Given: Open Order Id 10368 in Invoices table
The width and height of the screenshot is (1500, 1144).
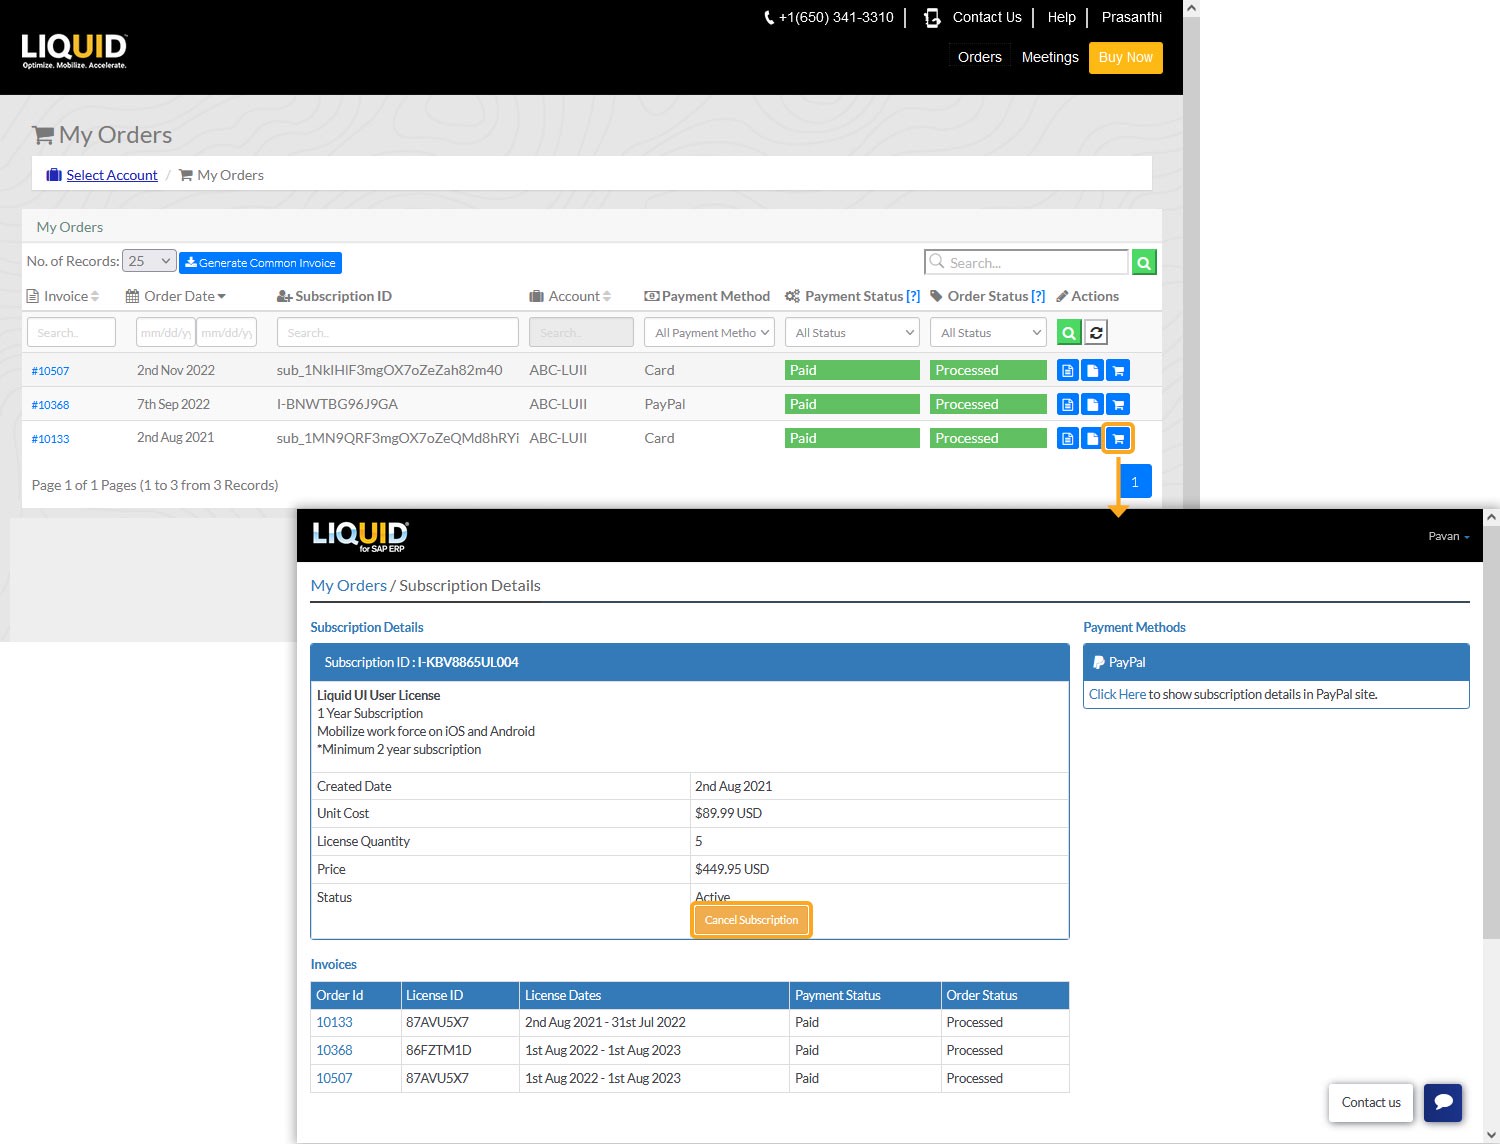Looking at the screenshot, I should pos(334,1051).
